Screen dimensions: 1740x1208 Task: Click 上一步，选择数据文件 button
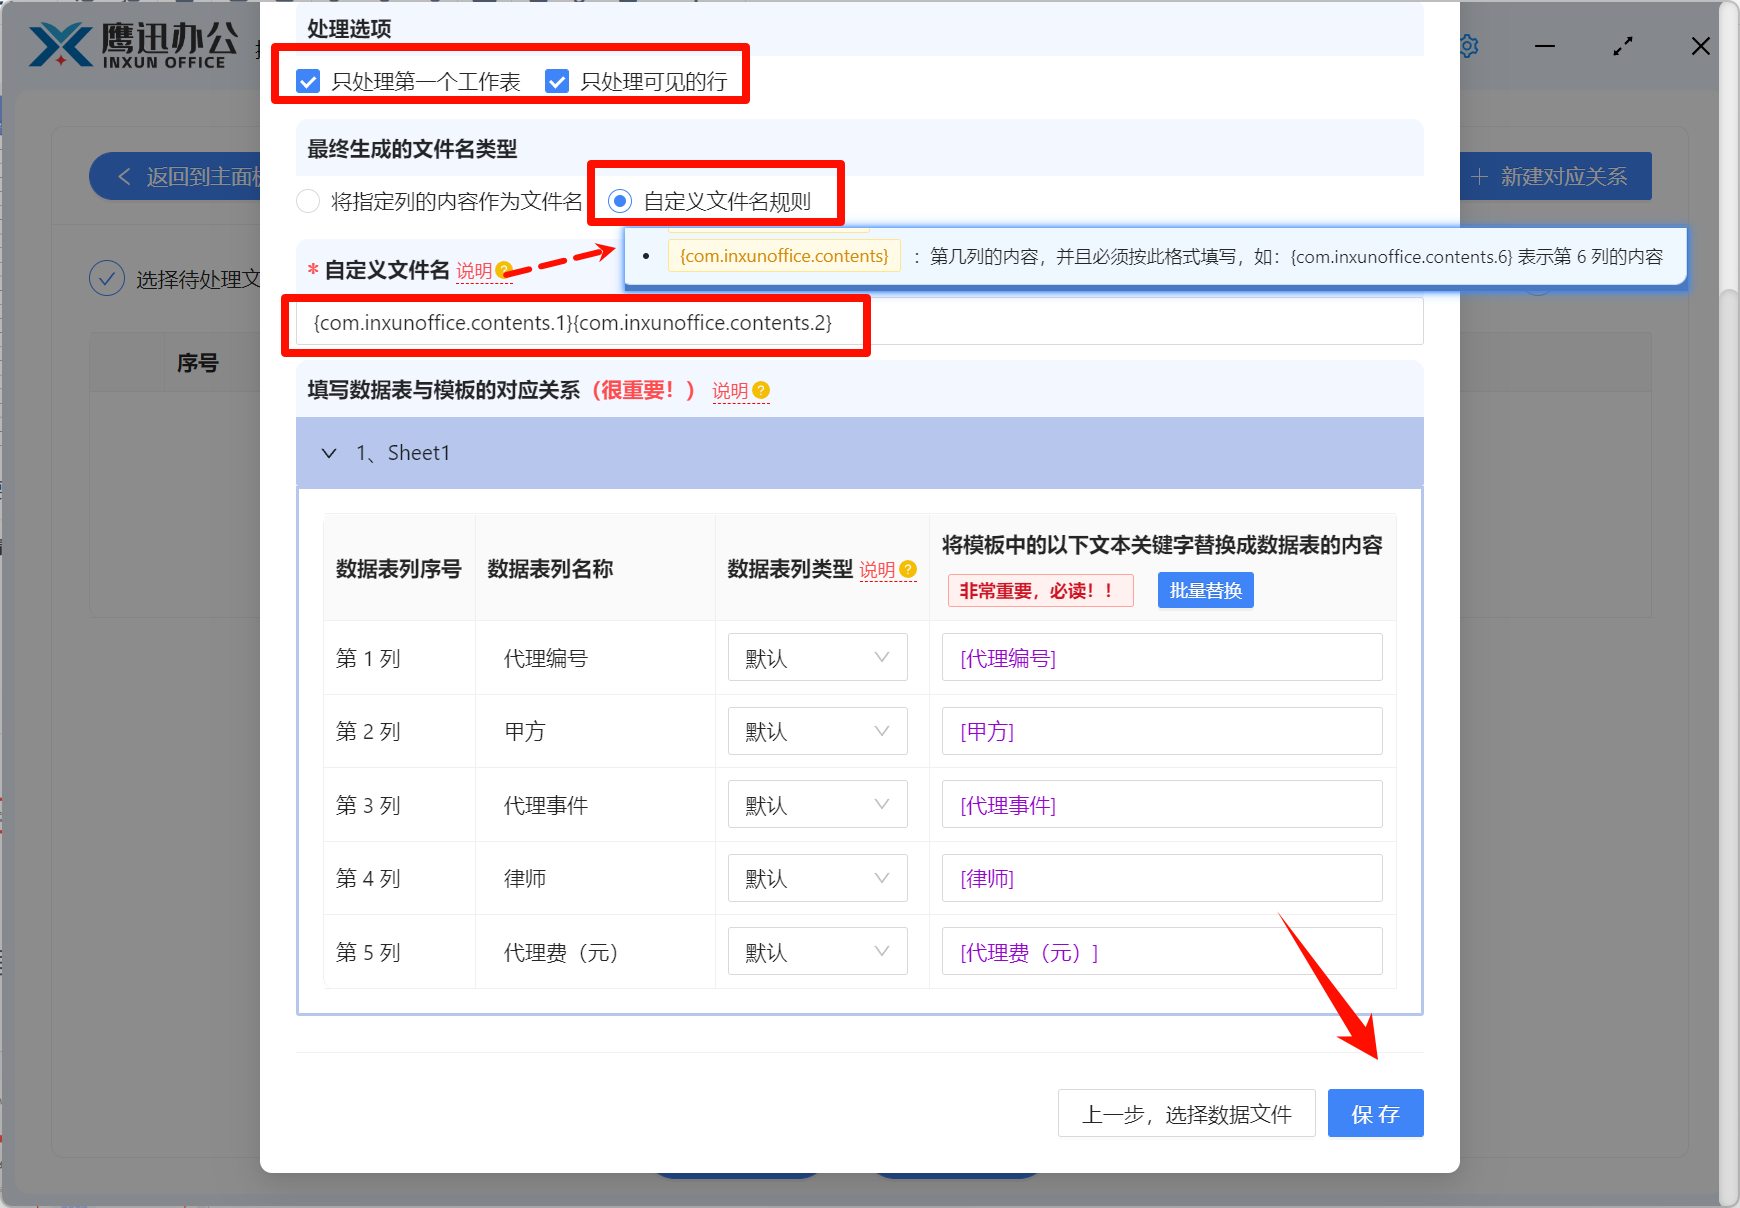click(x=1187, y=1113)
